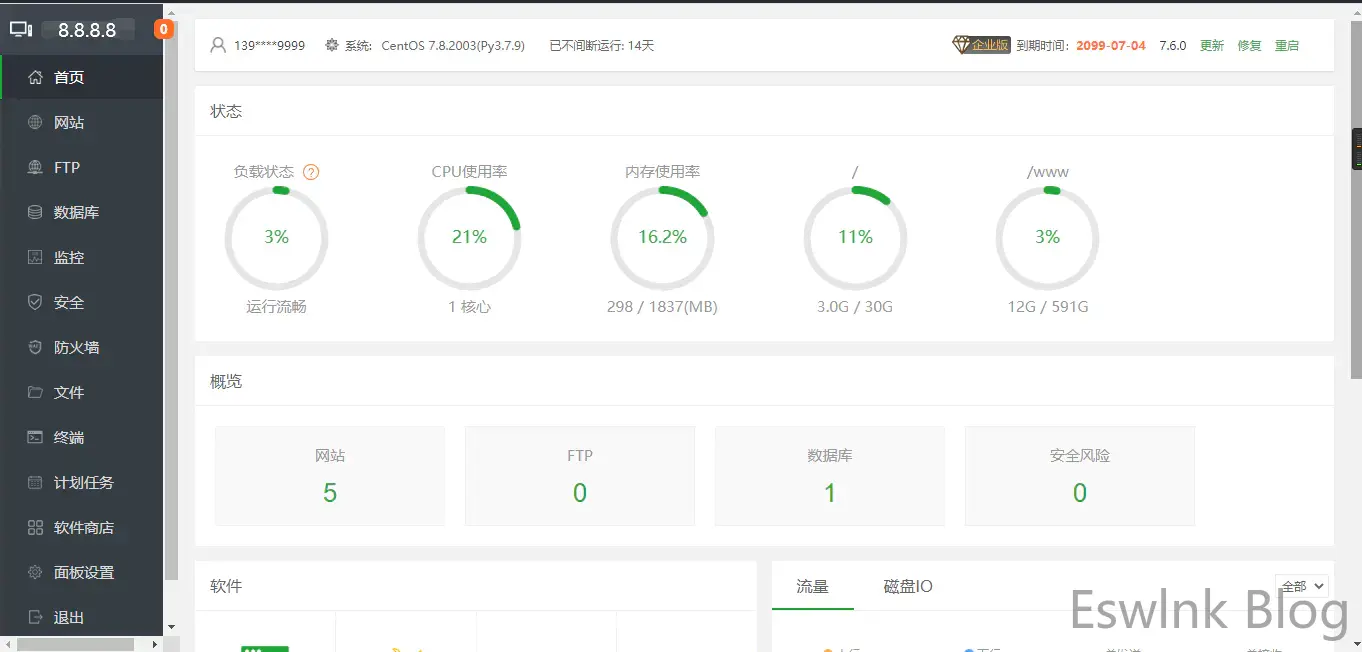
Task: Click the 网站 count overview card
Action: coord(330,476)
